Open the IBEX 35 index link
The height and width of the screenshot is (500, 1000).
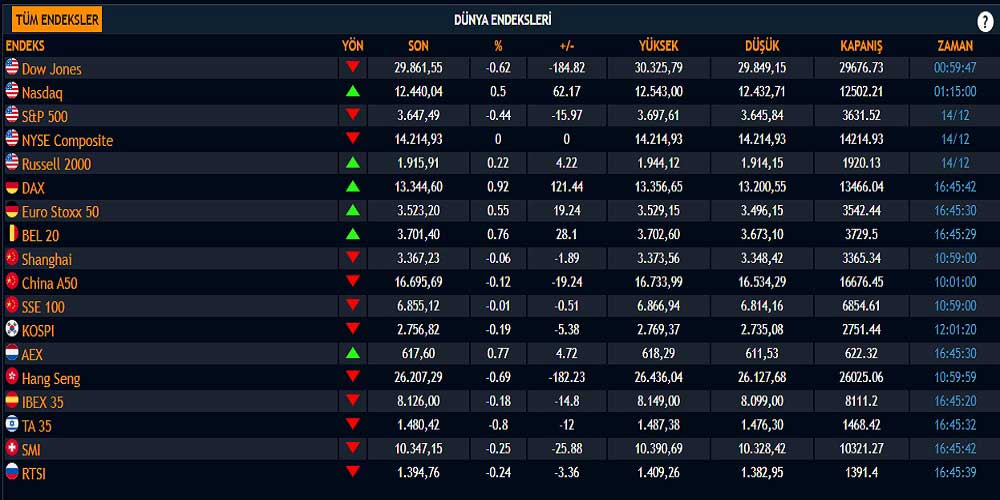coord(43,402)
